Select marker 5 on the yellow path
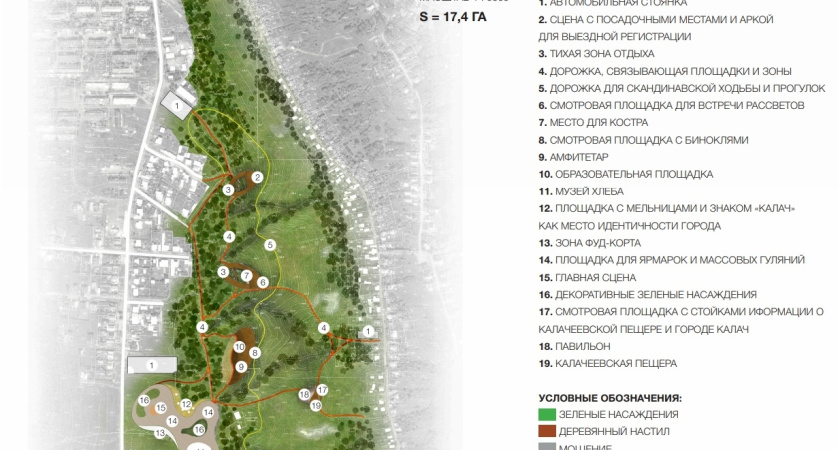Screen dimensions: 840x450 270,244
